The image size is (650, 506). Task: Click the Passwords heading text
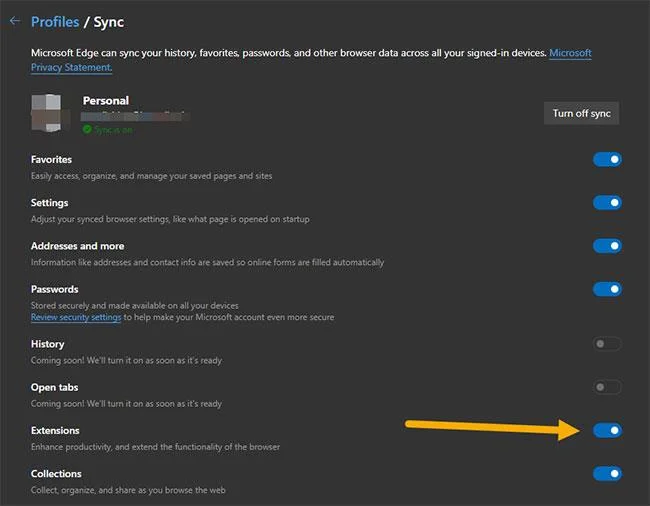pyautogui.click(x=55, y=289)
